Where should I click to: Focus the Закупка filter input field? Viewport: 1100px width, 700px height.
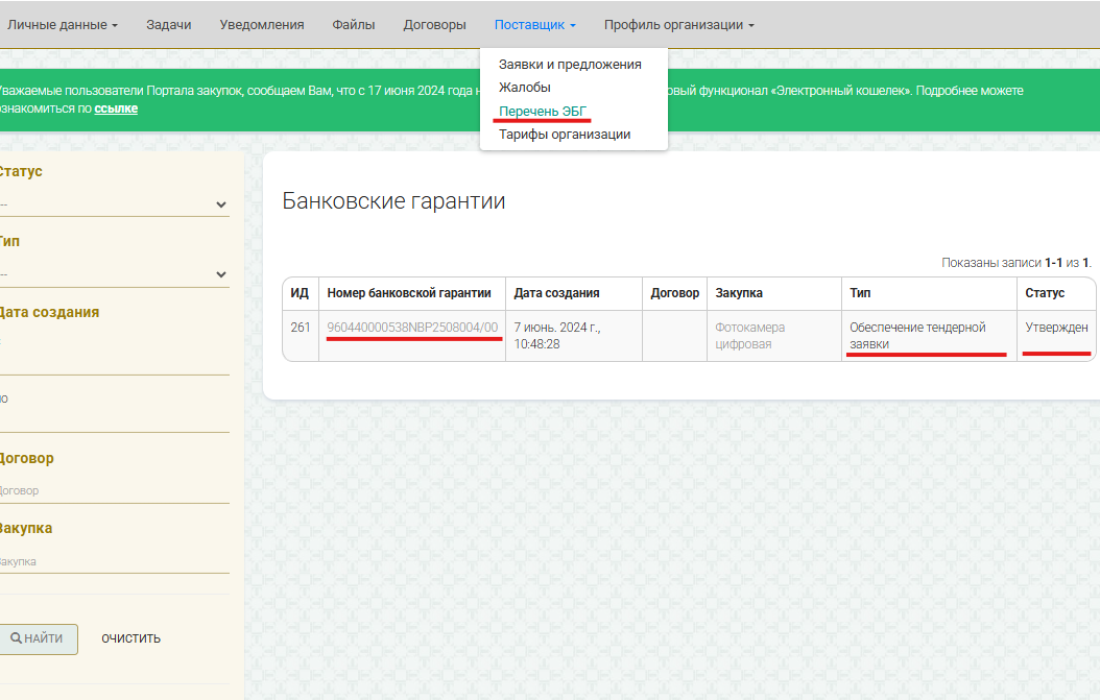pyautogui.click(x=113, y=561)
